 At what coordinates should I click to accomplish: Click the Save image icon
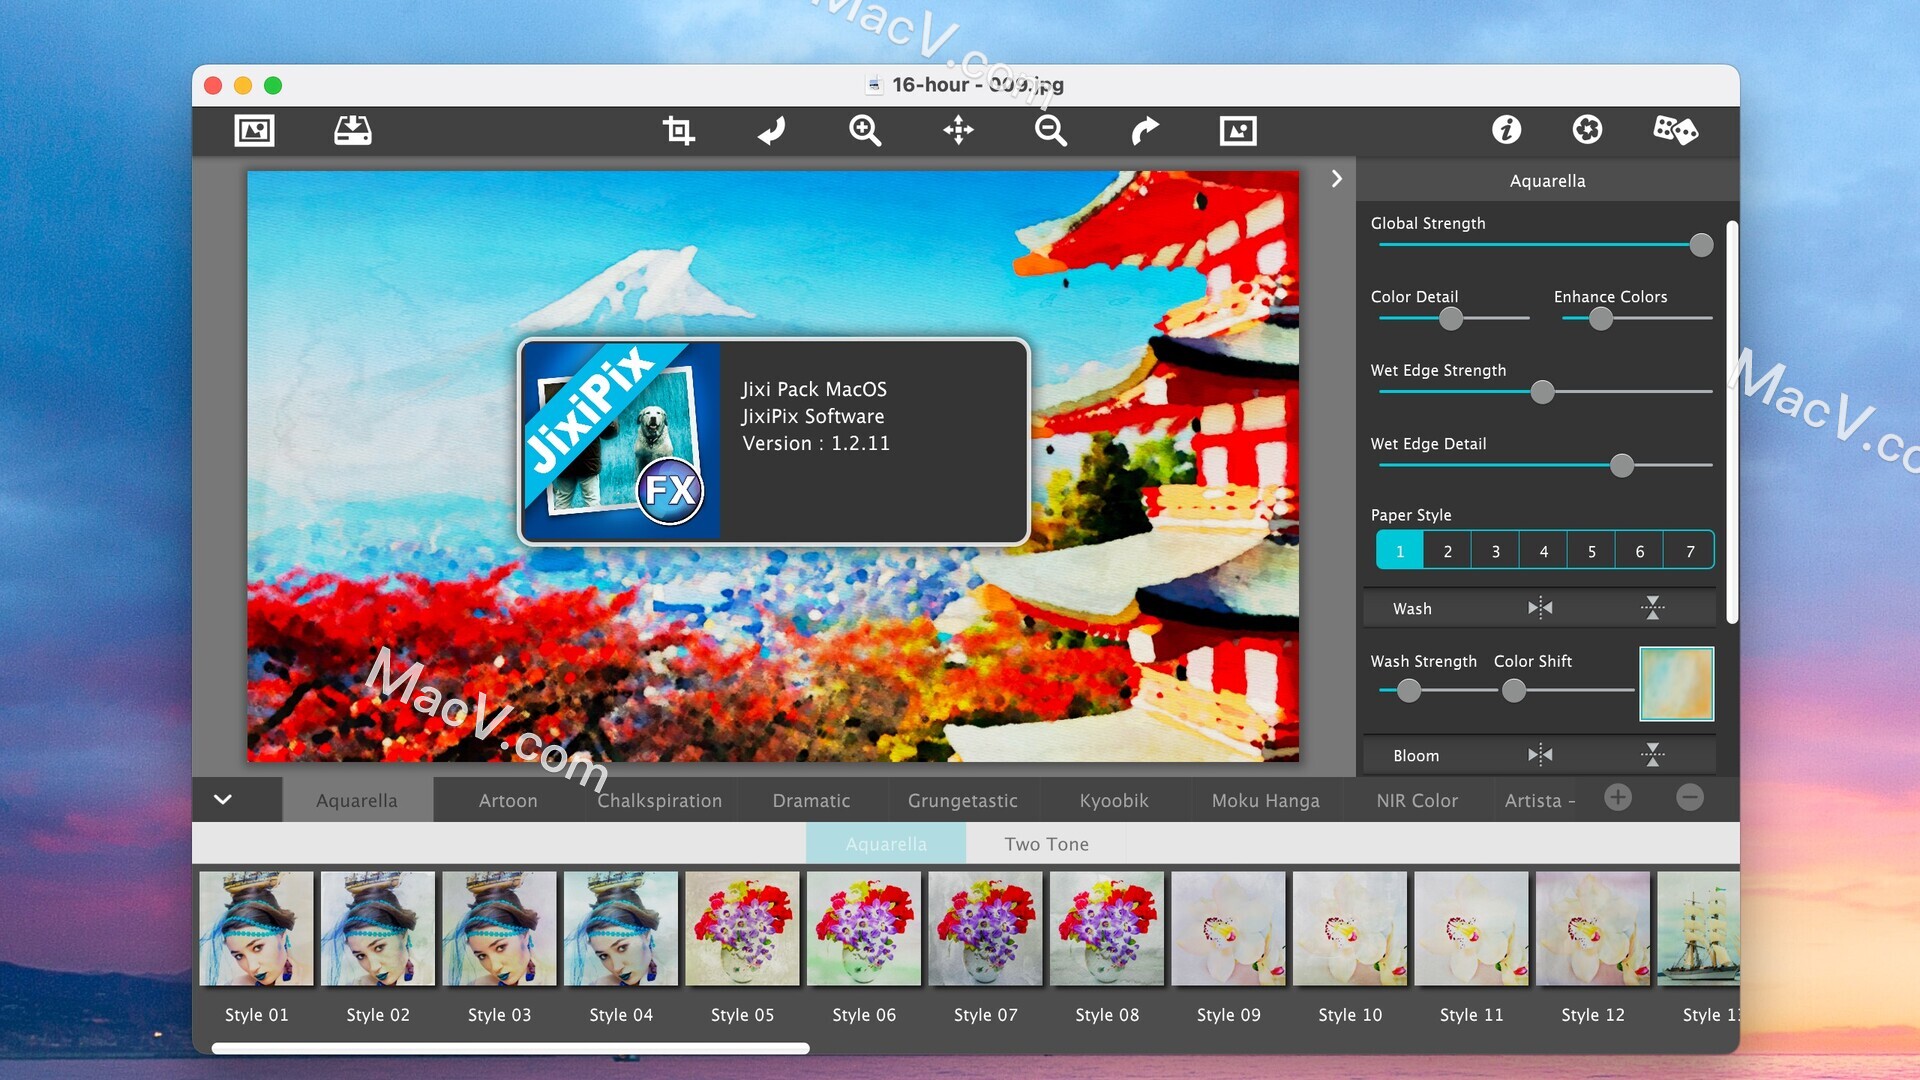click(x=353, y=130)
